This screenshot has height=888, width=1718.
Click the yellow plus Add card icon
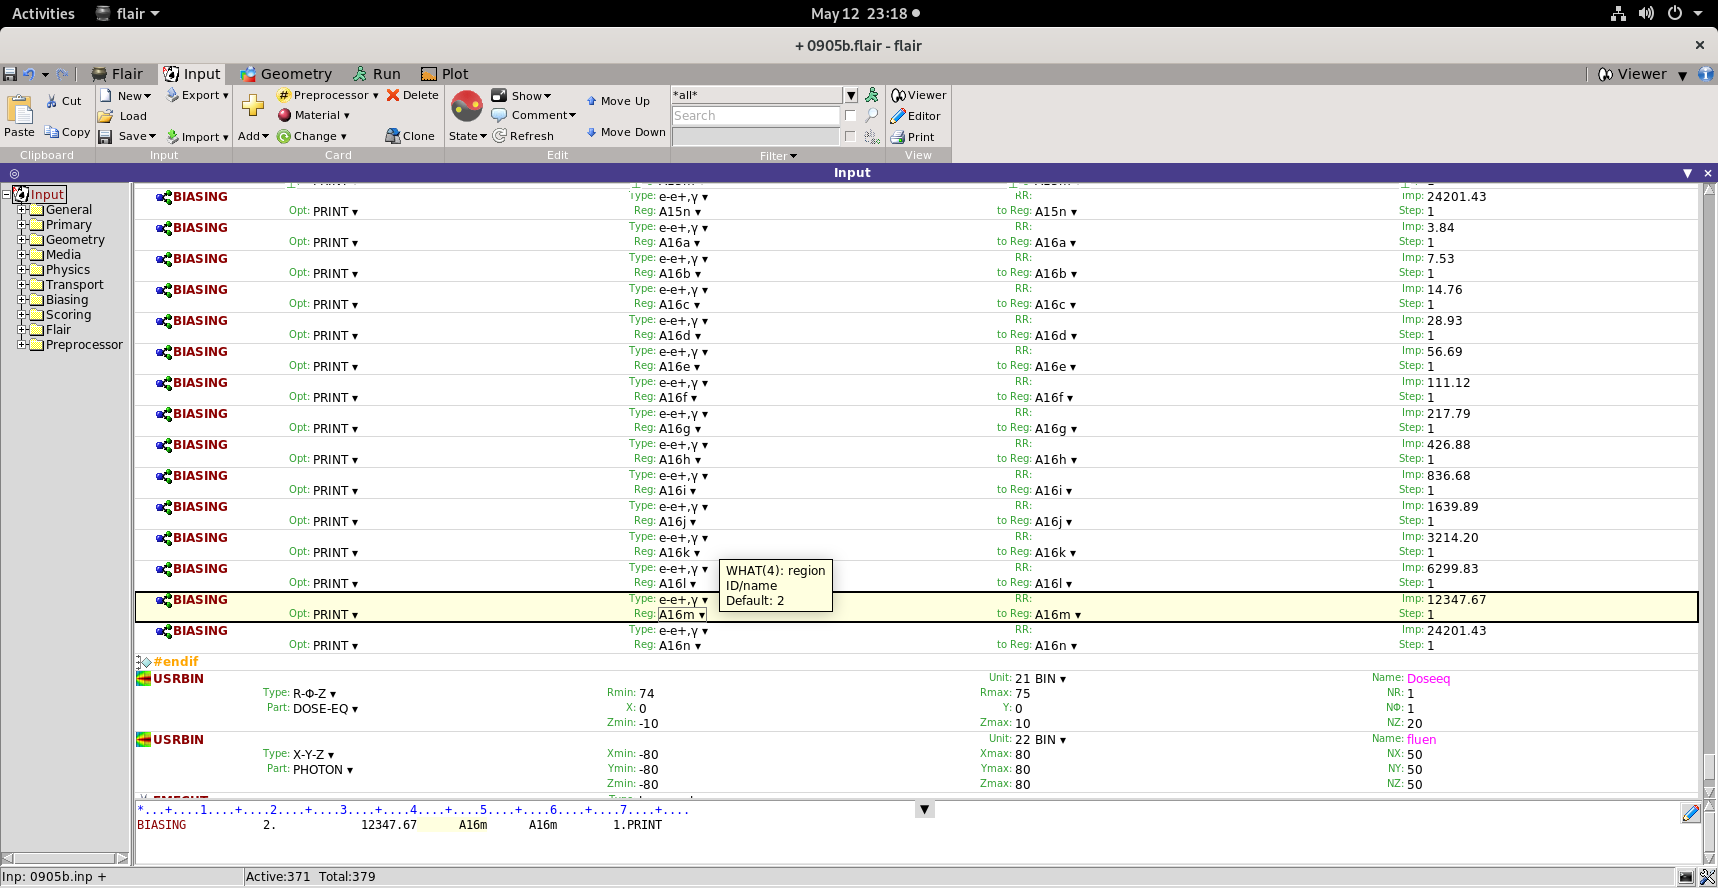(254, 105)
